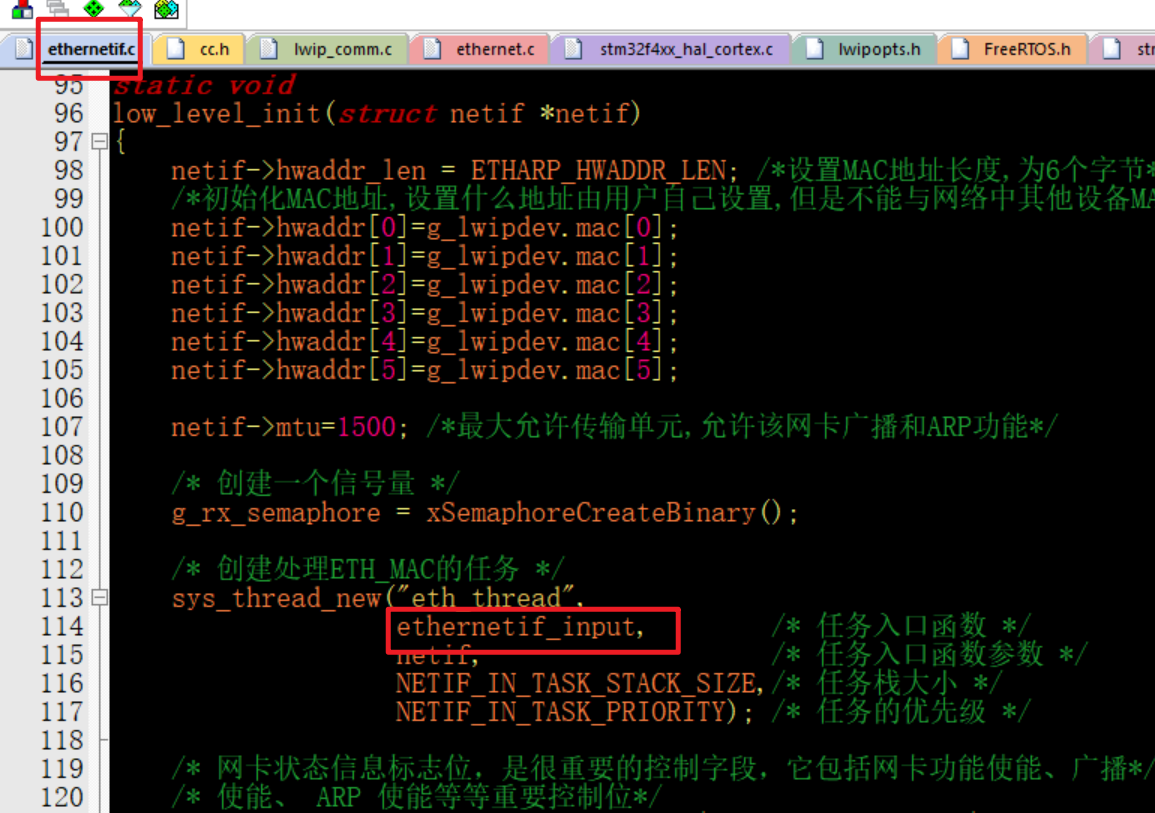Viewport: 1155px width, 813px height.
Task: Launch the Pack Installer icon
Action: pos(166,9)
